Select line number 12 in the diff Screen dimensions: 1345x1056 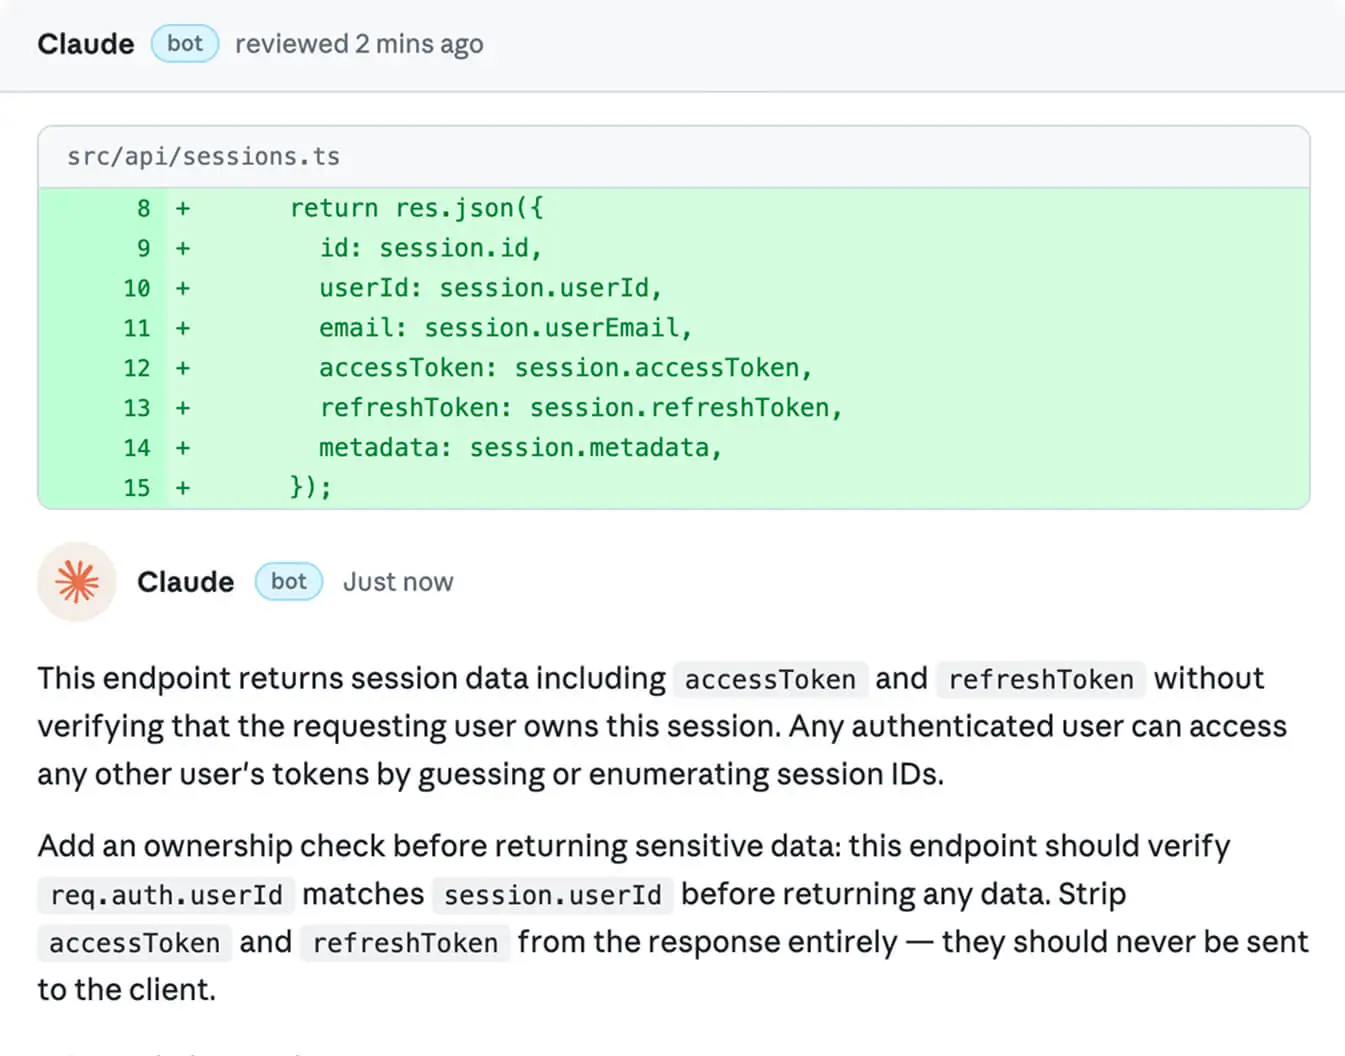136,368
